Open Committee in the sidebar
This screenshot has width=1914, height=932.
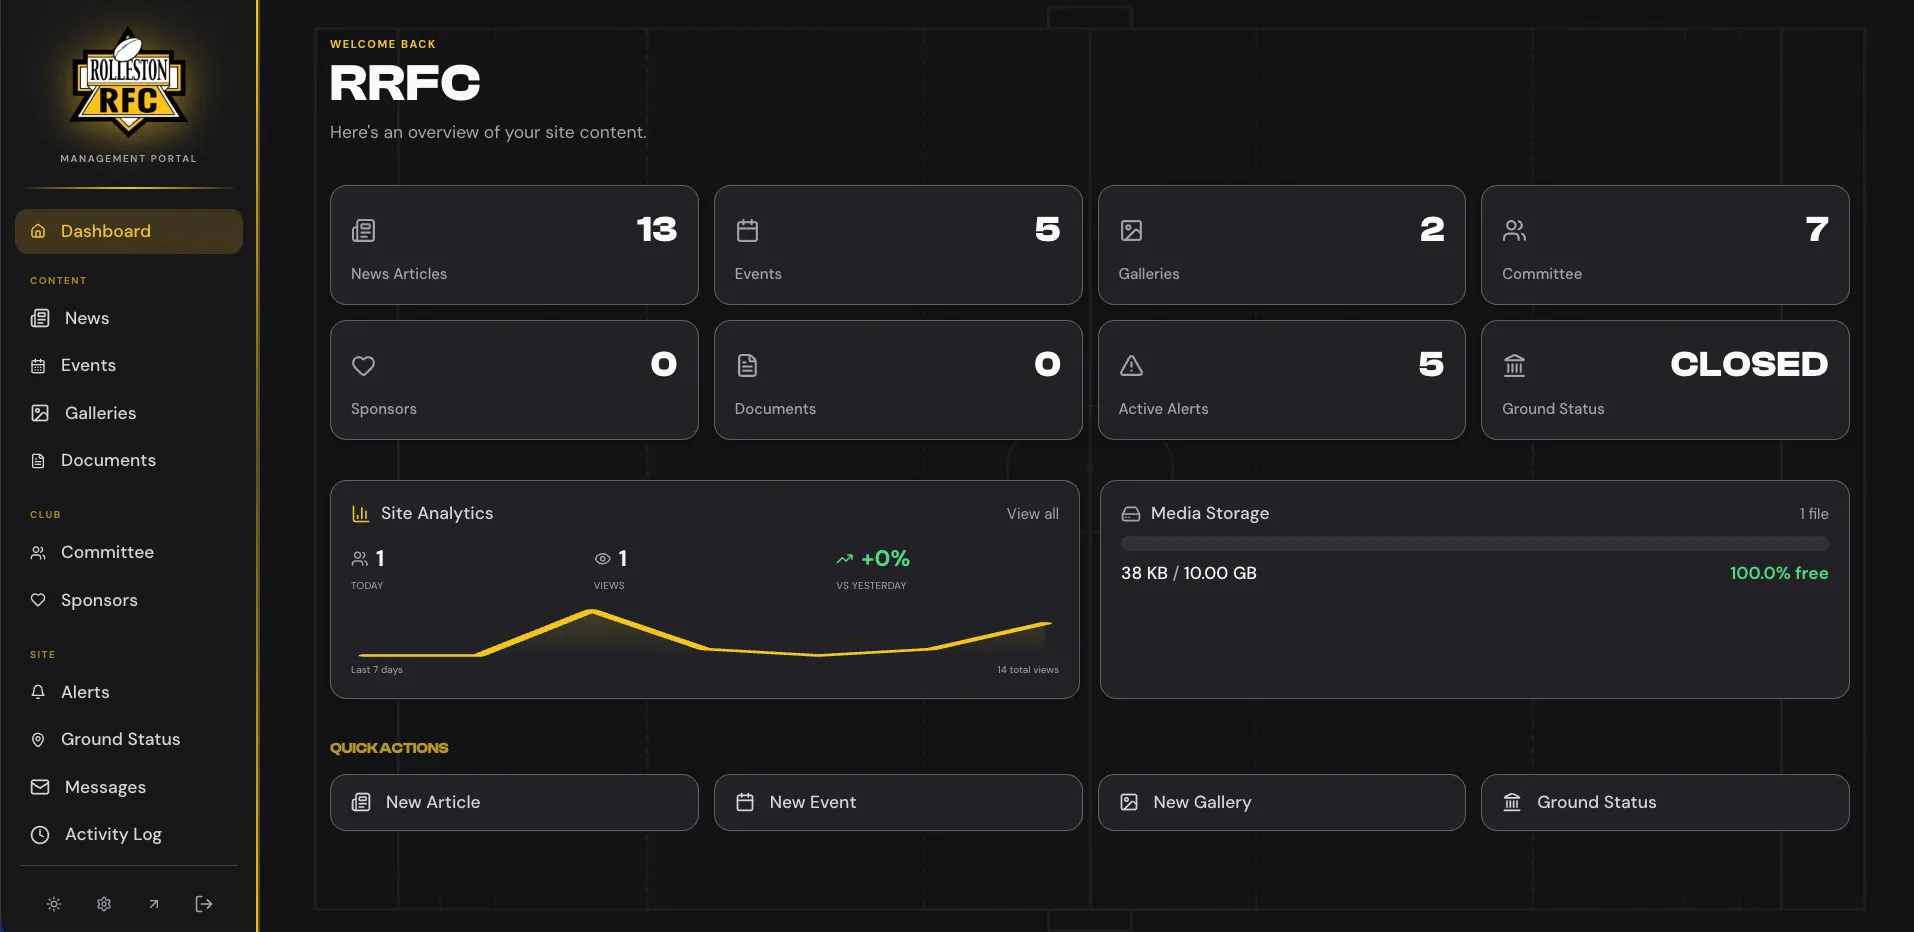(129, 553)
